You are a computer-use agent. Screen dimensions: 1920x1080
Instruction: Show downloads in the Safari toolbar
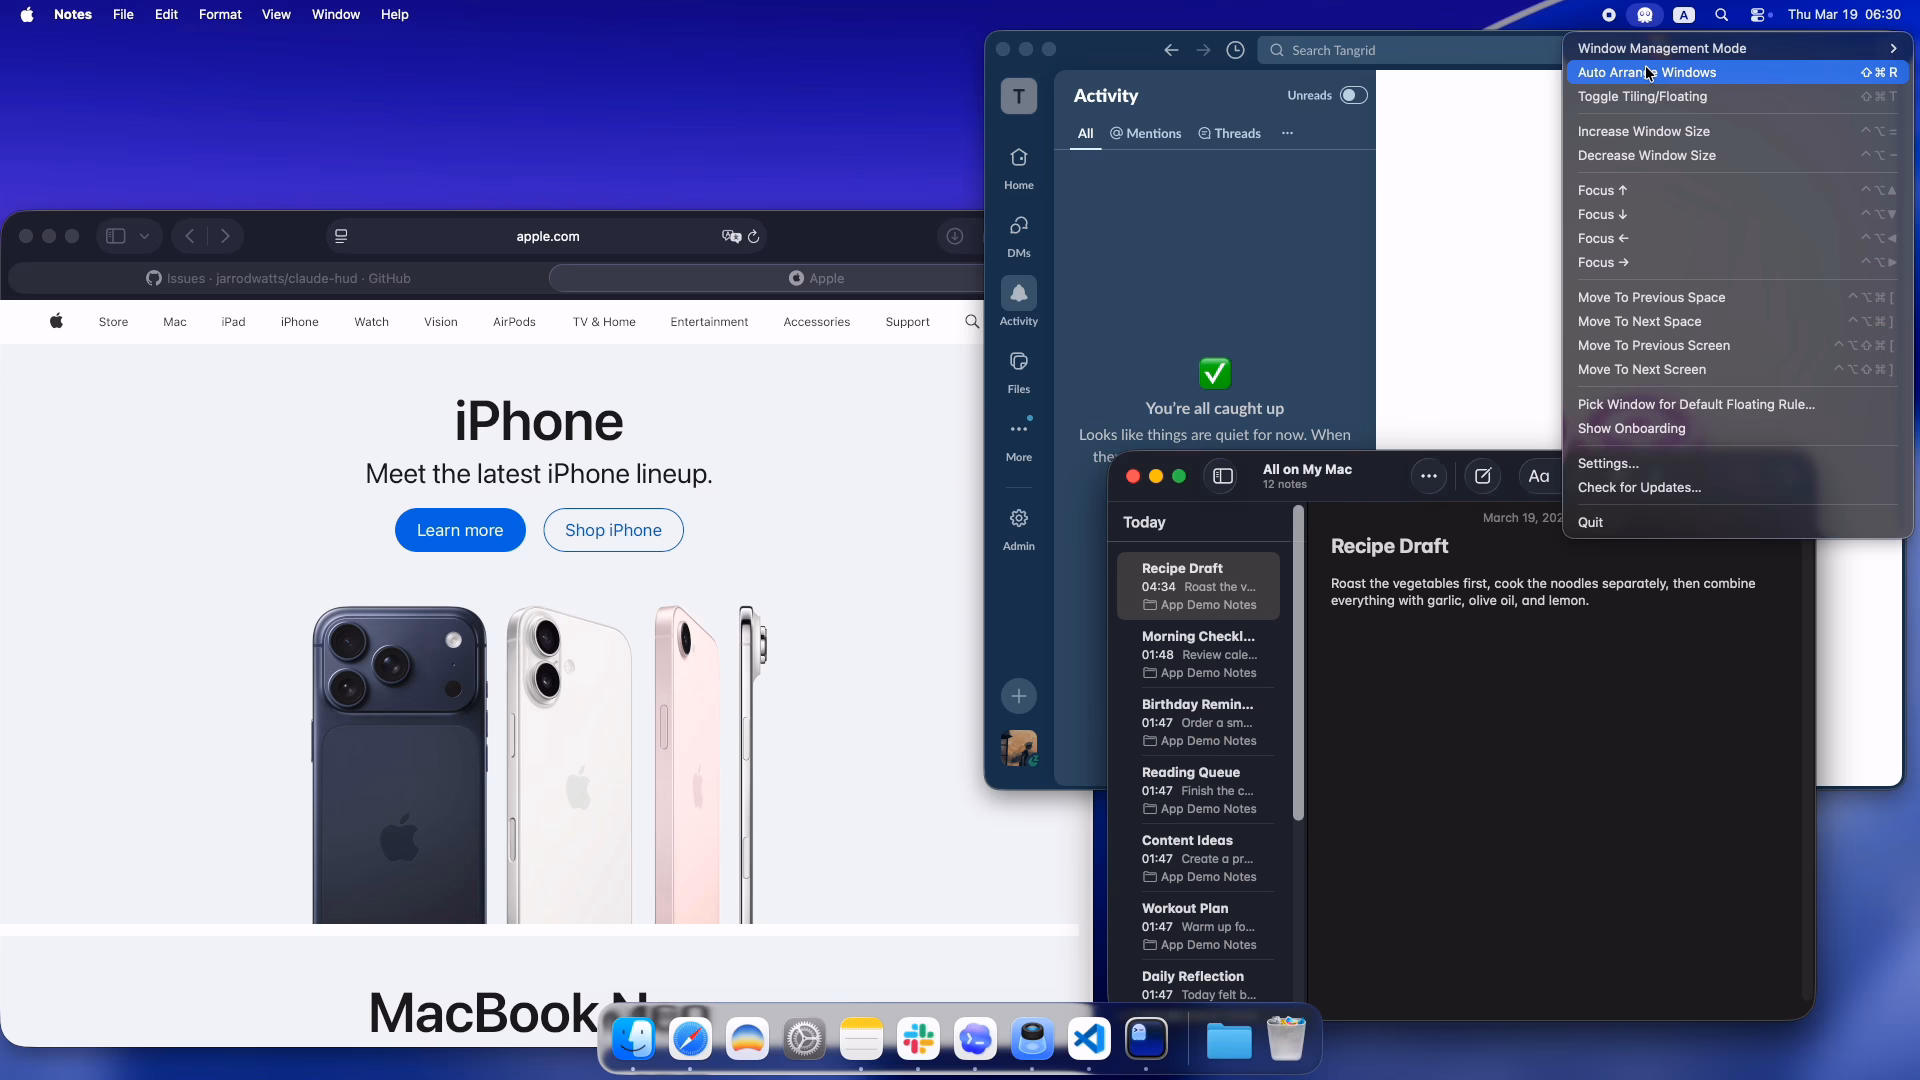click(x=954, y=236)
